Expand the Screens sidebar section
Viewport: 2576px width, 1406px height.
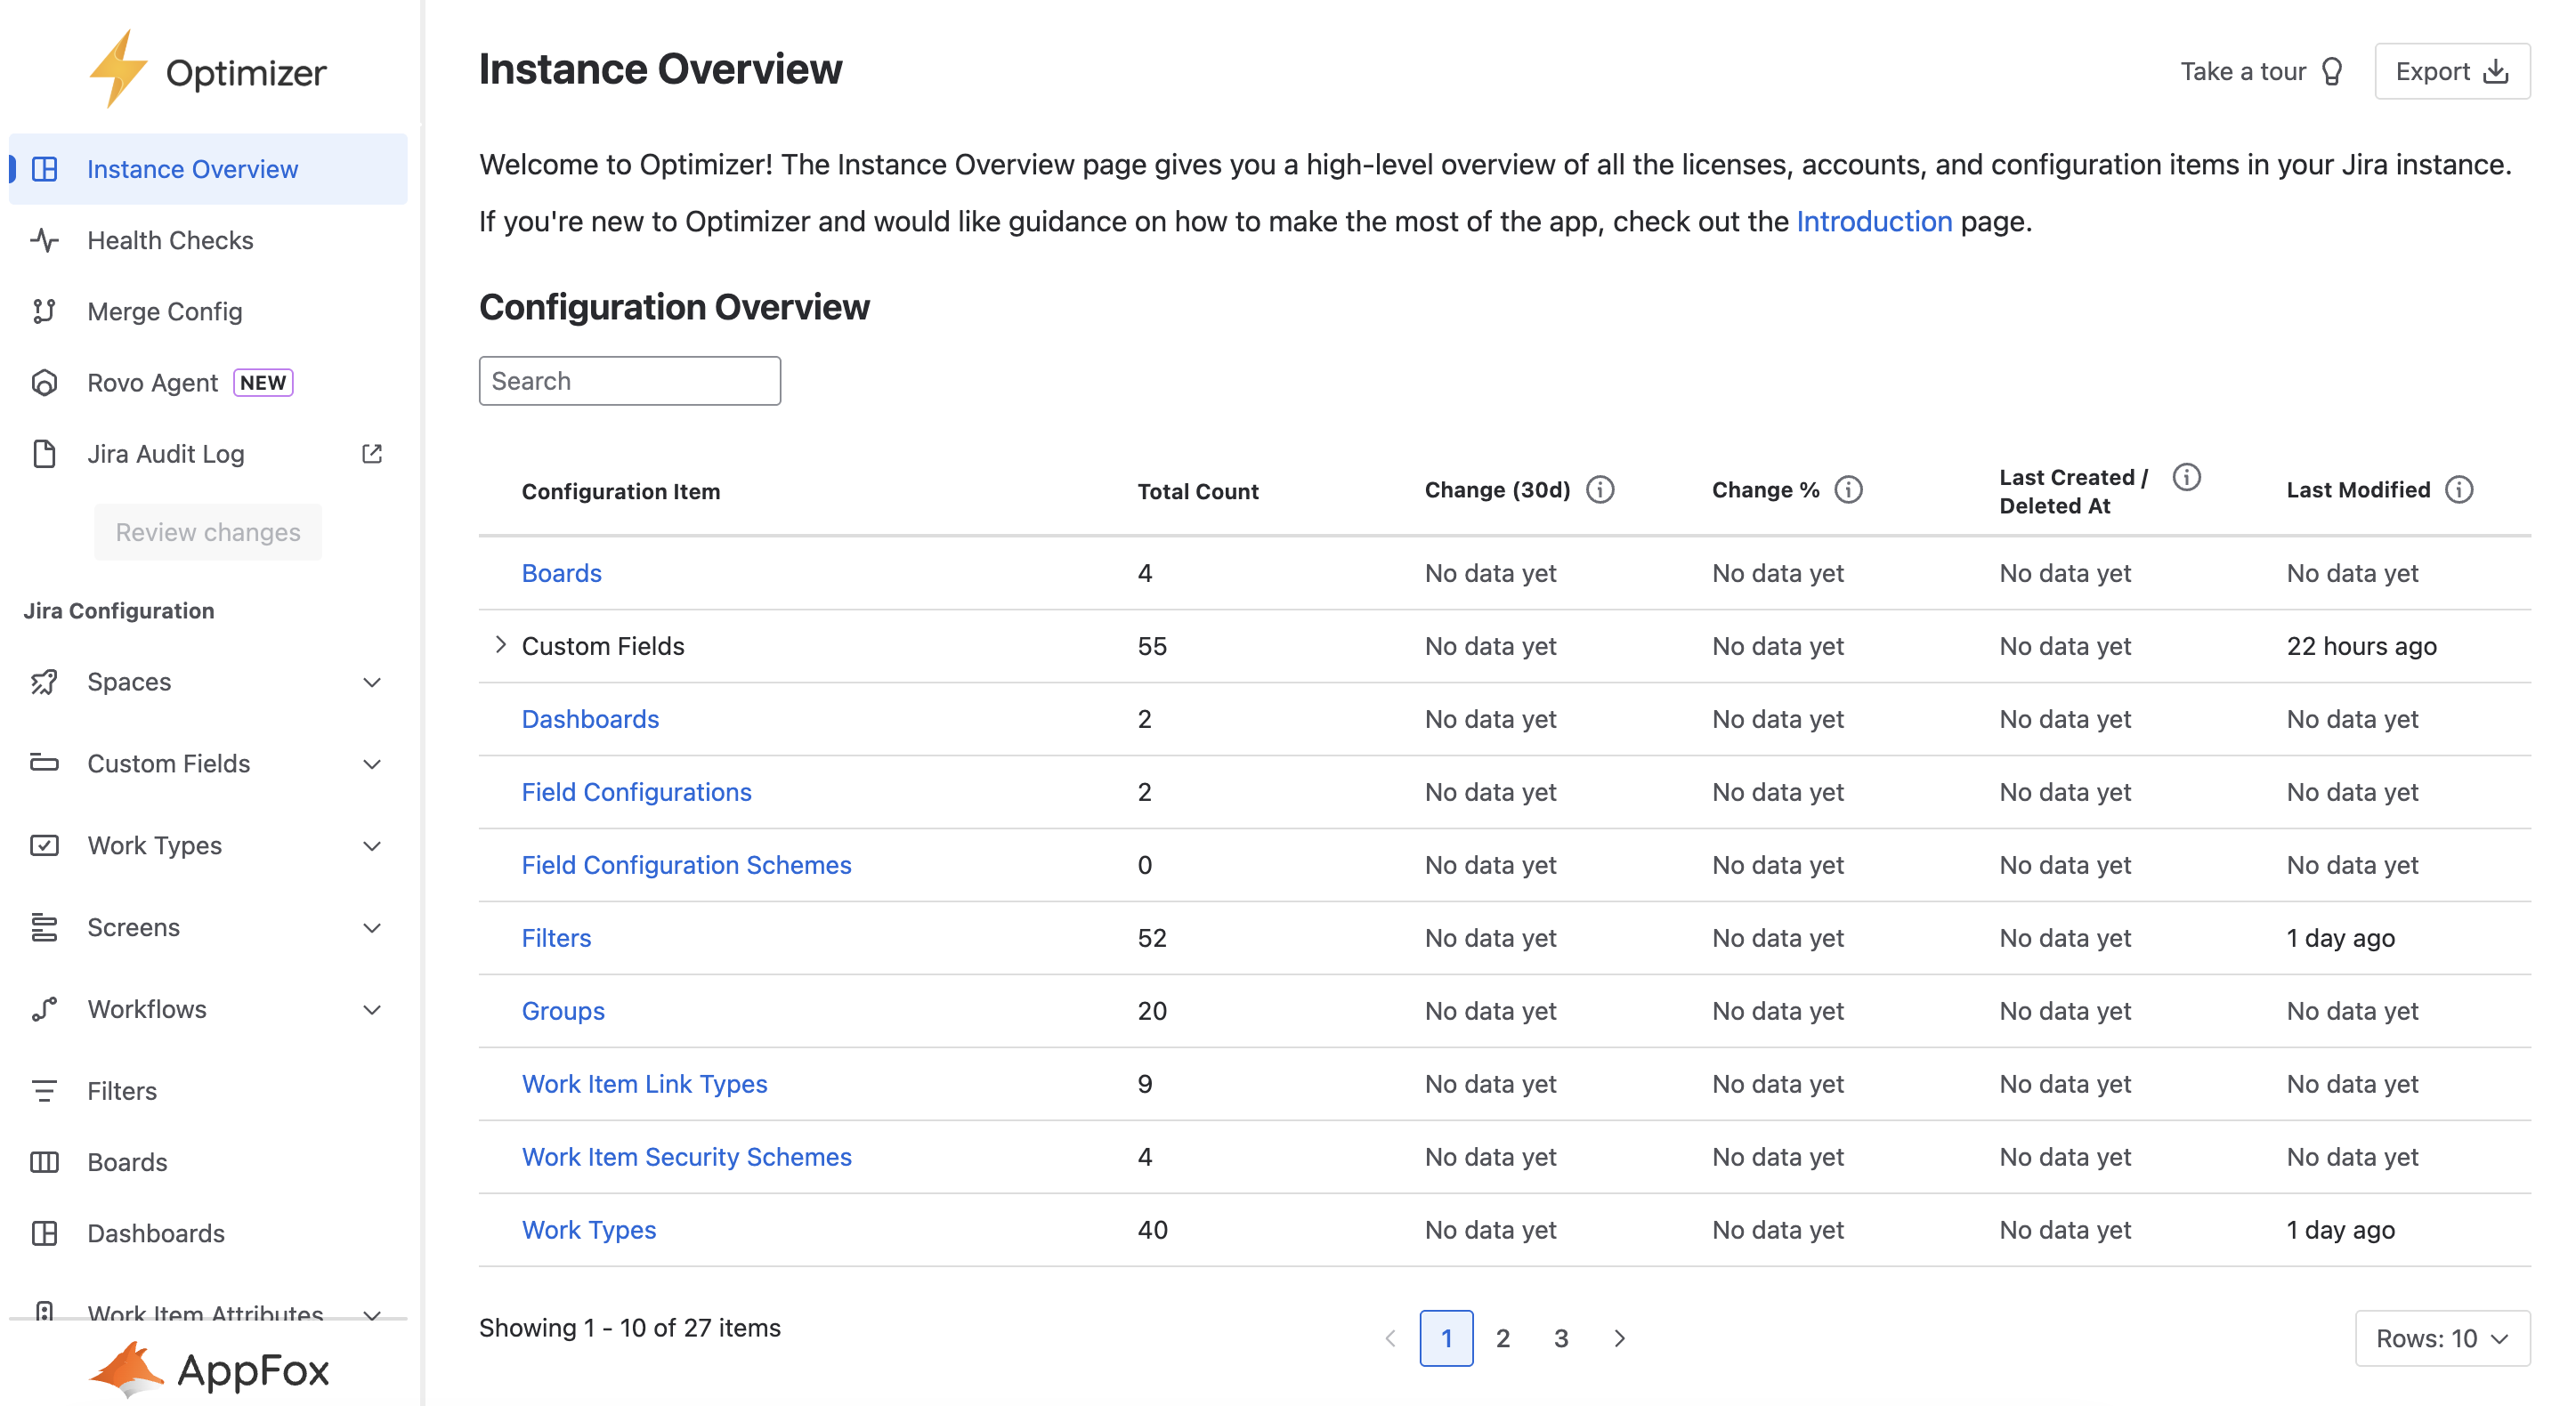pyautogui.click(x=371, y=927)
